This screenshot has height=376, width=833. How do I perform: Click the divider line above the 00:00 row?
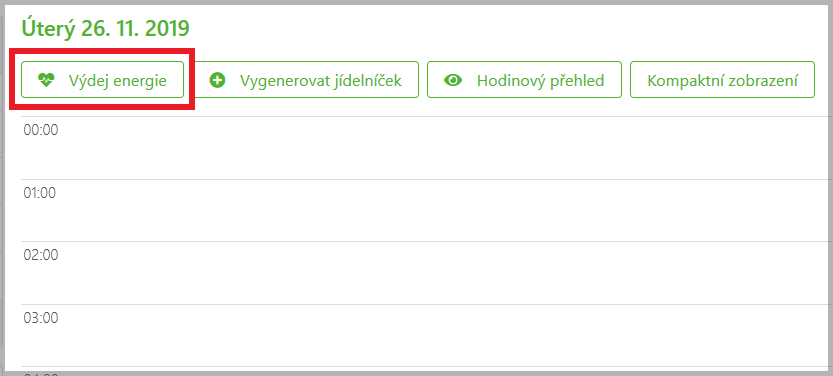(x=427, y=116)
